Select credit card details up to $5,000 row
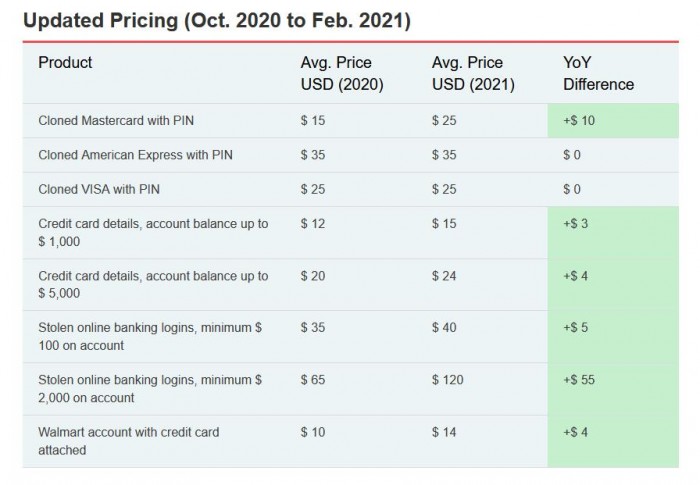This screenshot has width=700, height=485. click(153, 284)
